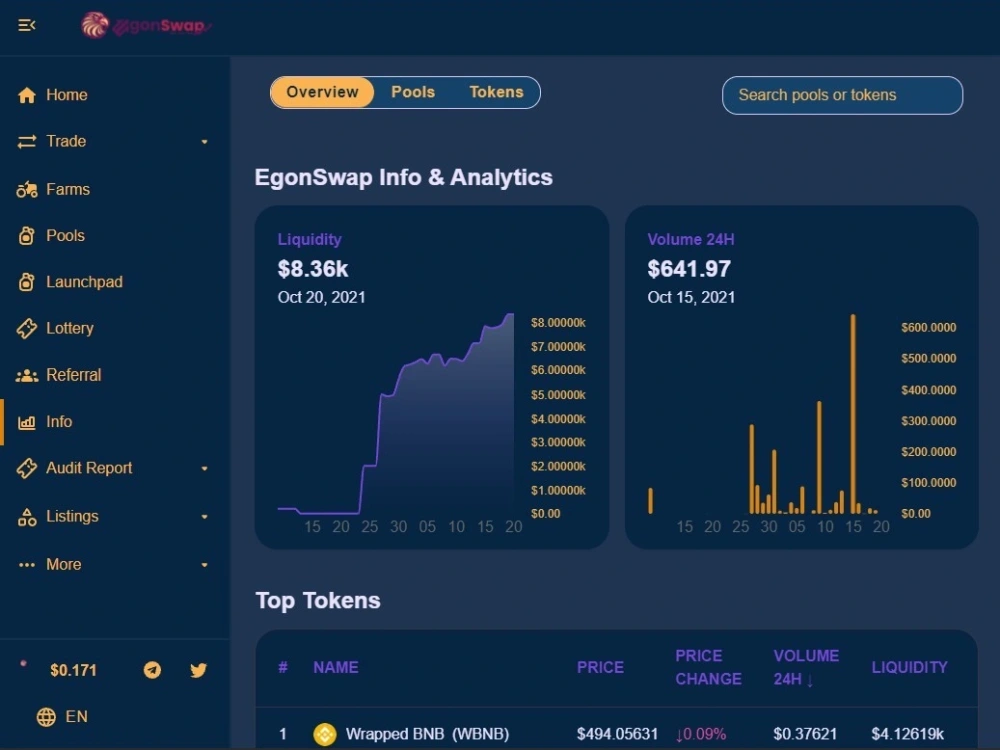Click the Wrapped BNB token logo
The image size is (1000, 750).
pyautogui.click(x=325, y=734)
